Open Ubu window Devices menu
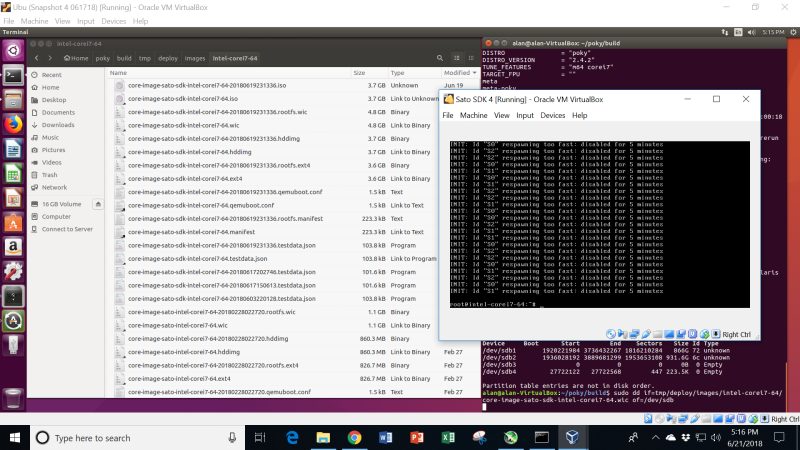 click(x=113, y=21)
